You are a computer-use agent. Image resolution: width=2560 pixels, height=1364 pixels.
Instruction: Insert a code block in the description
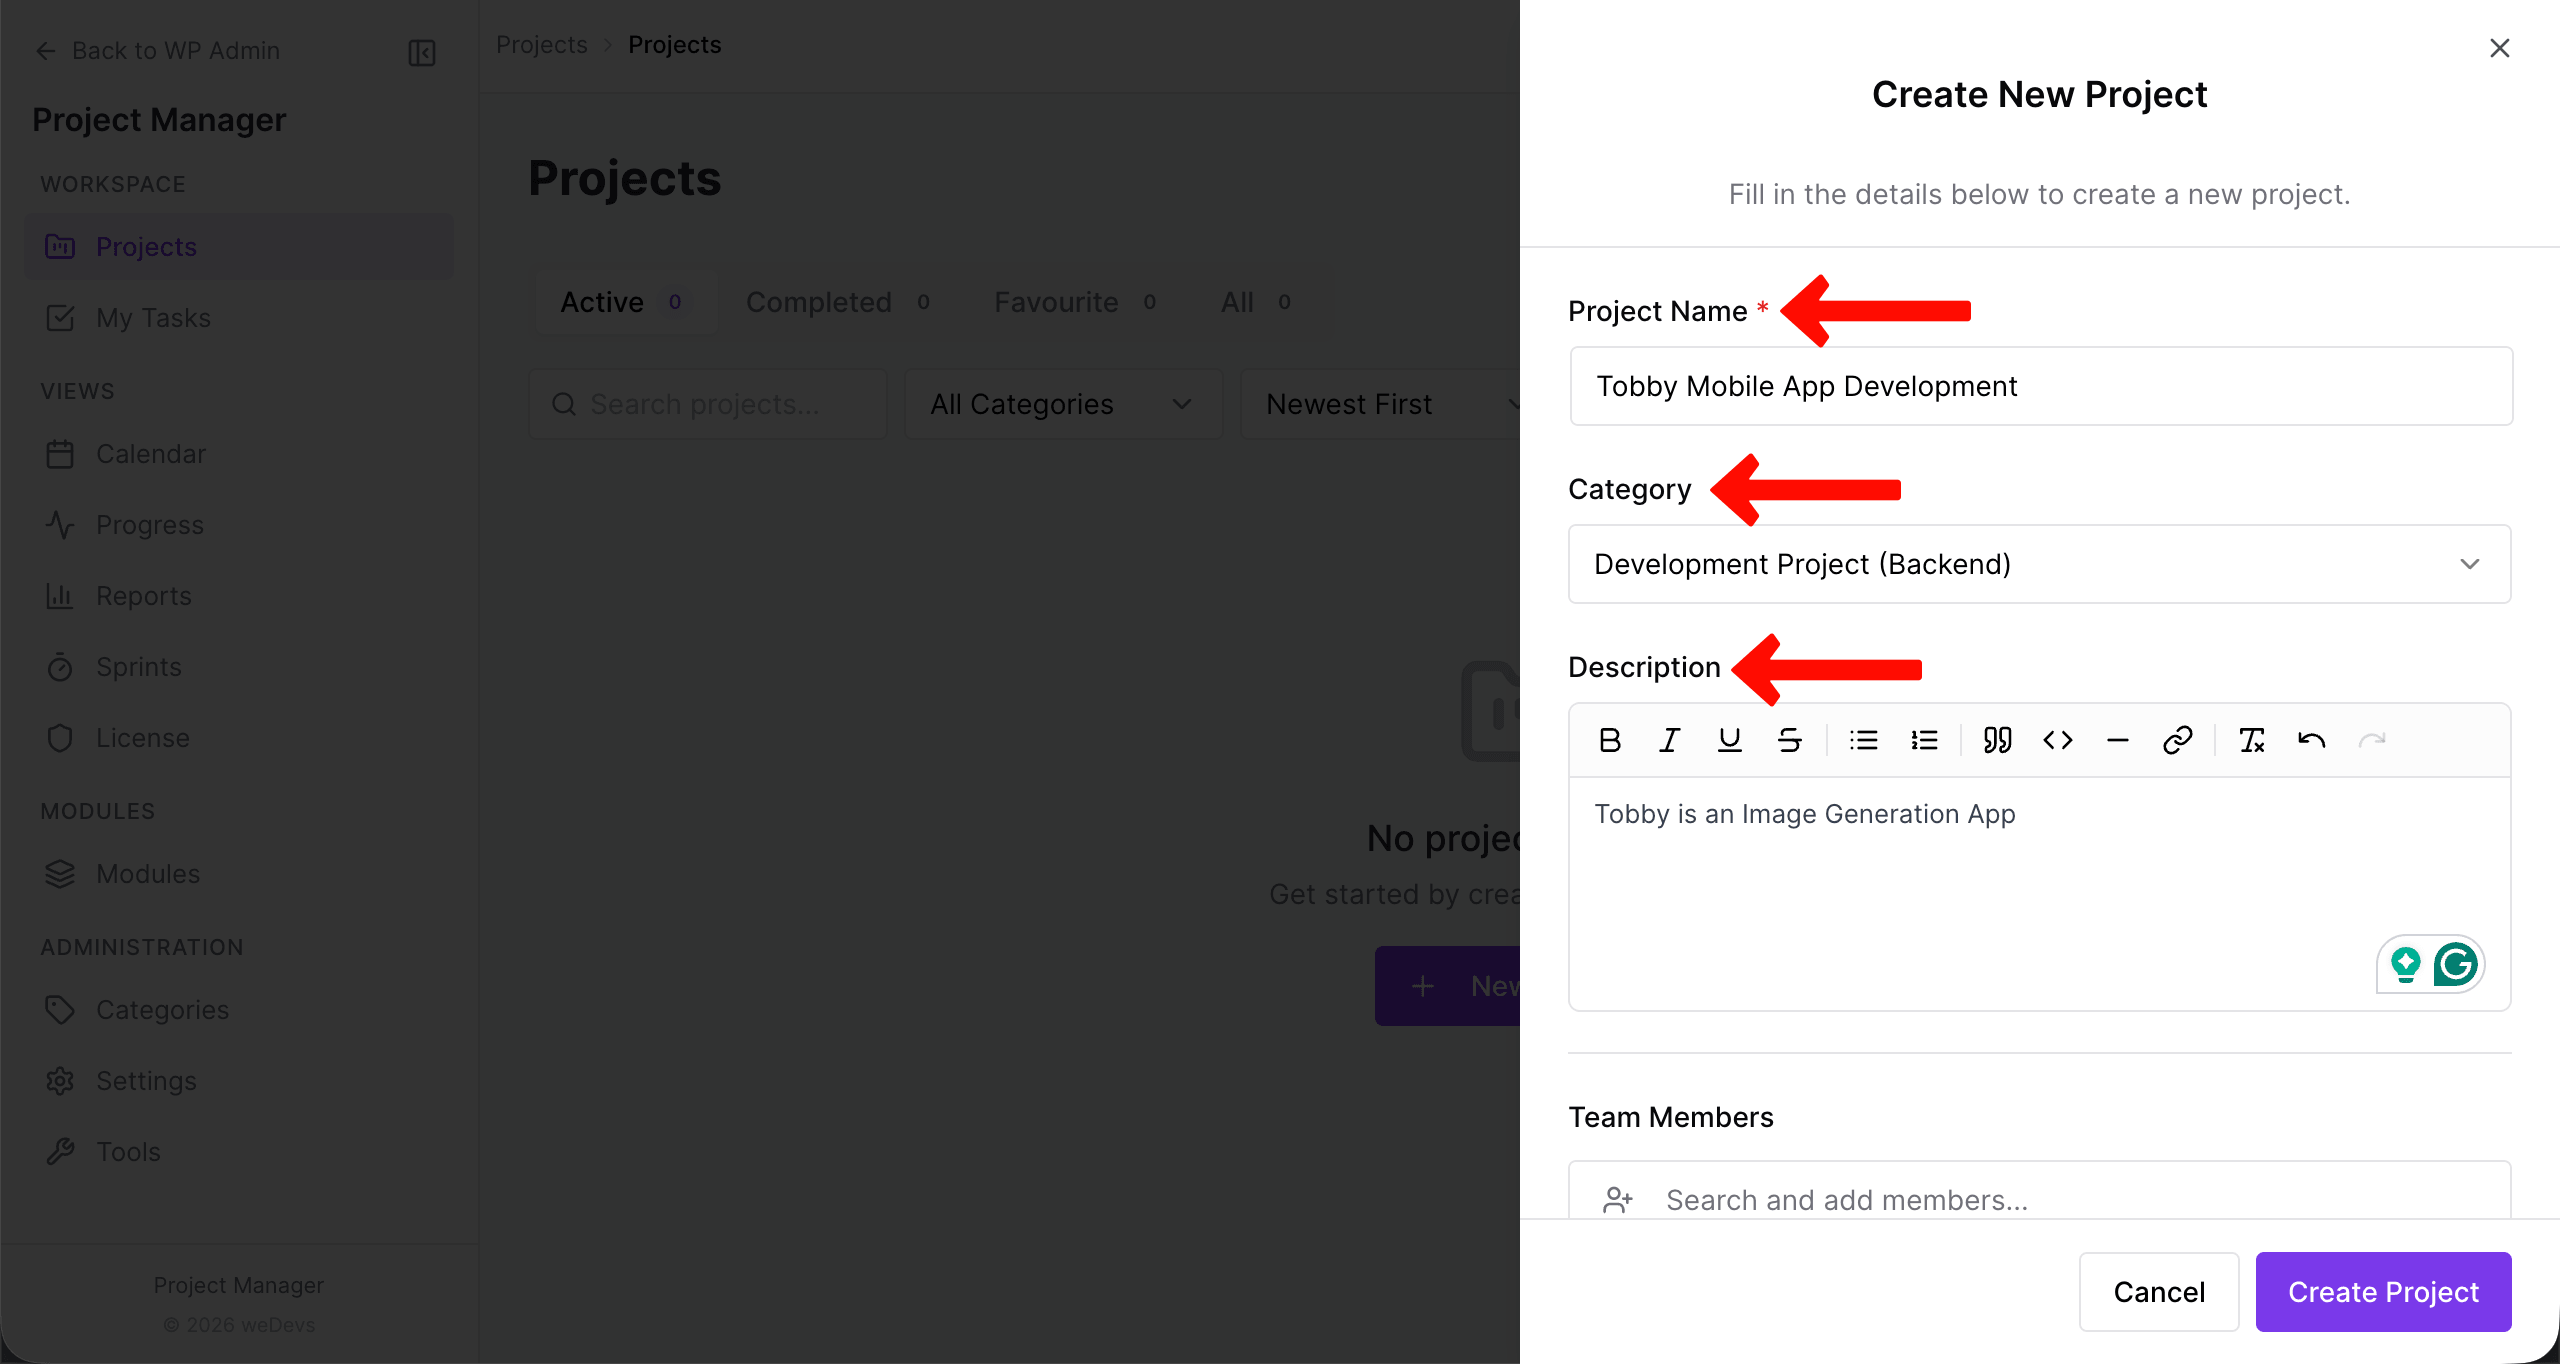pos(2057,740)
